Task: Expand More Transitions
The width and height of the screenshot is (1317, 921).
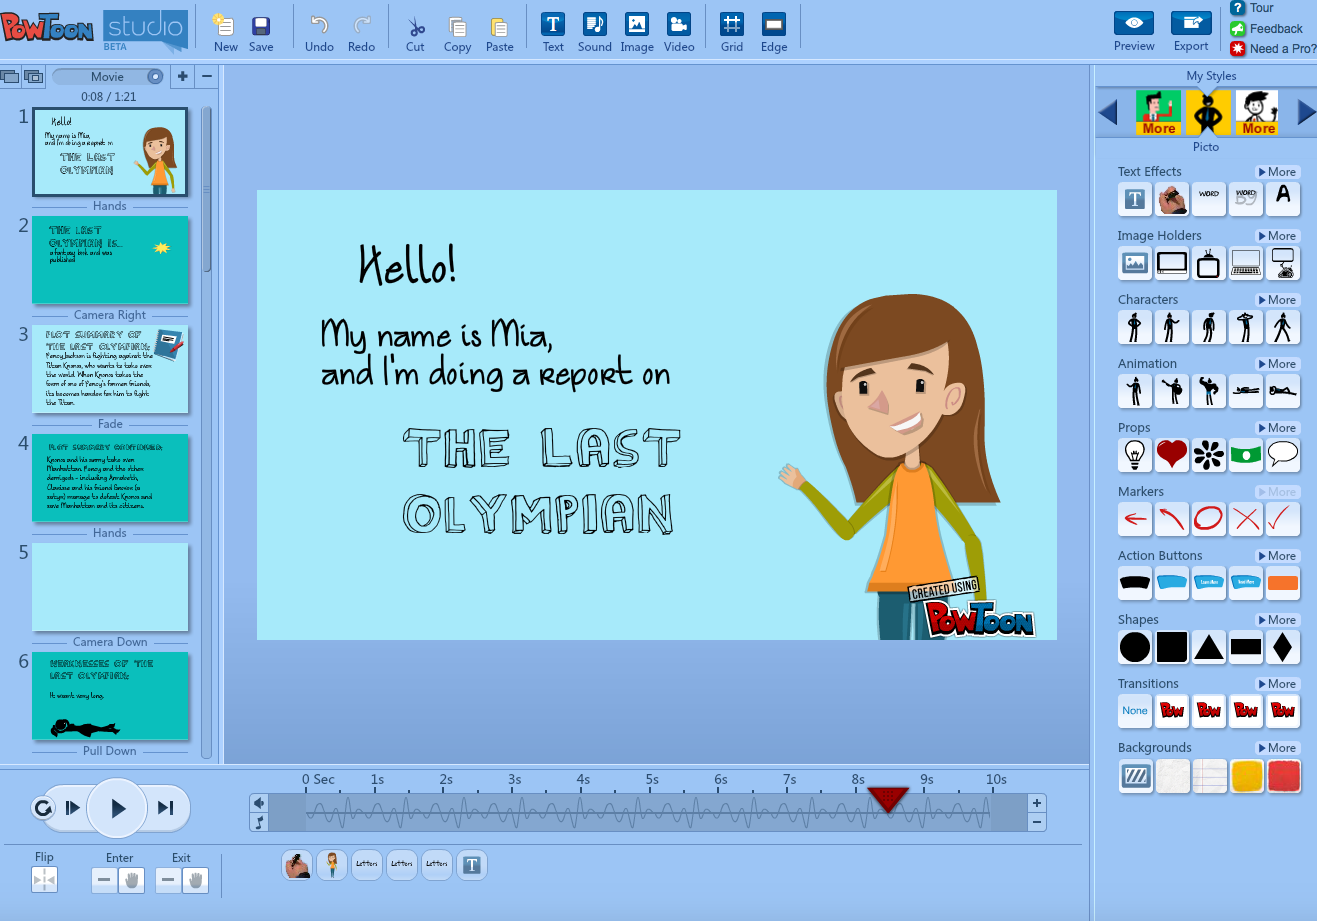Action: coord(1277,684)
